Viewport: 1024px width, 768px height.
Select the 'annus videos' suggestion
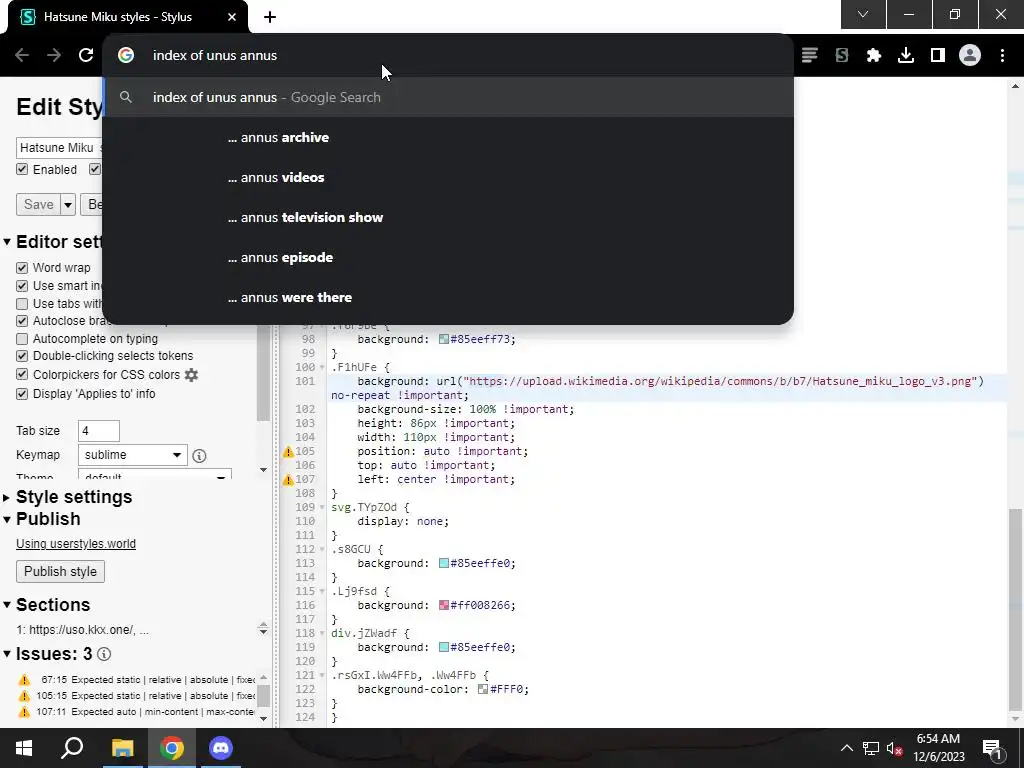point(448,177)
